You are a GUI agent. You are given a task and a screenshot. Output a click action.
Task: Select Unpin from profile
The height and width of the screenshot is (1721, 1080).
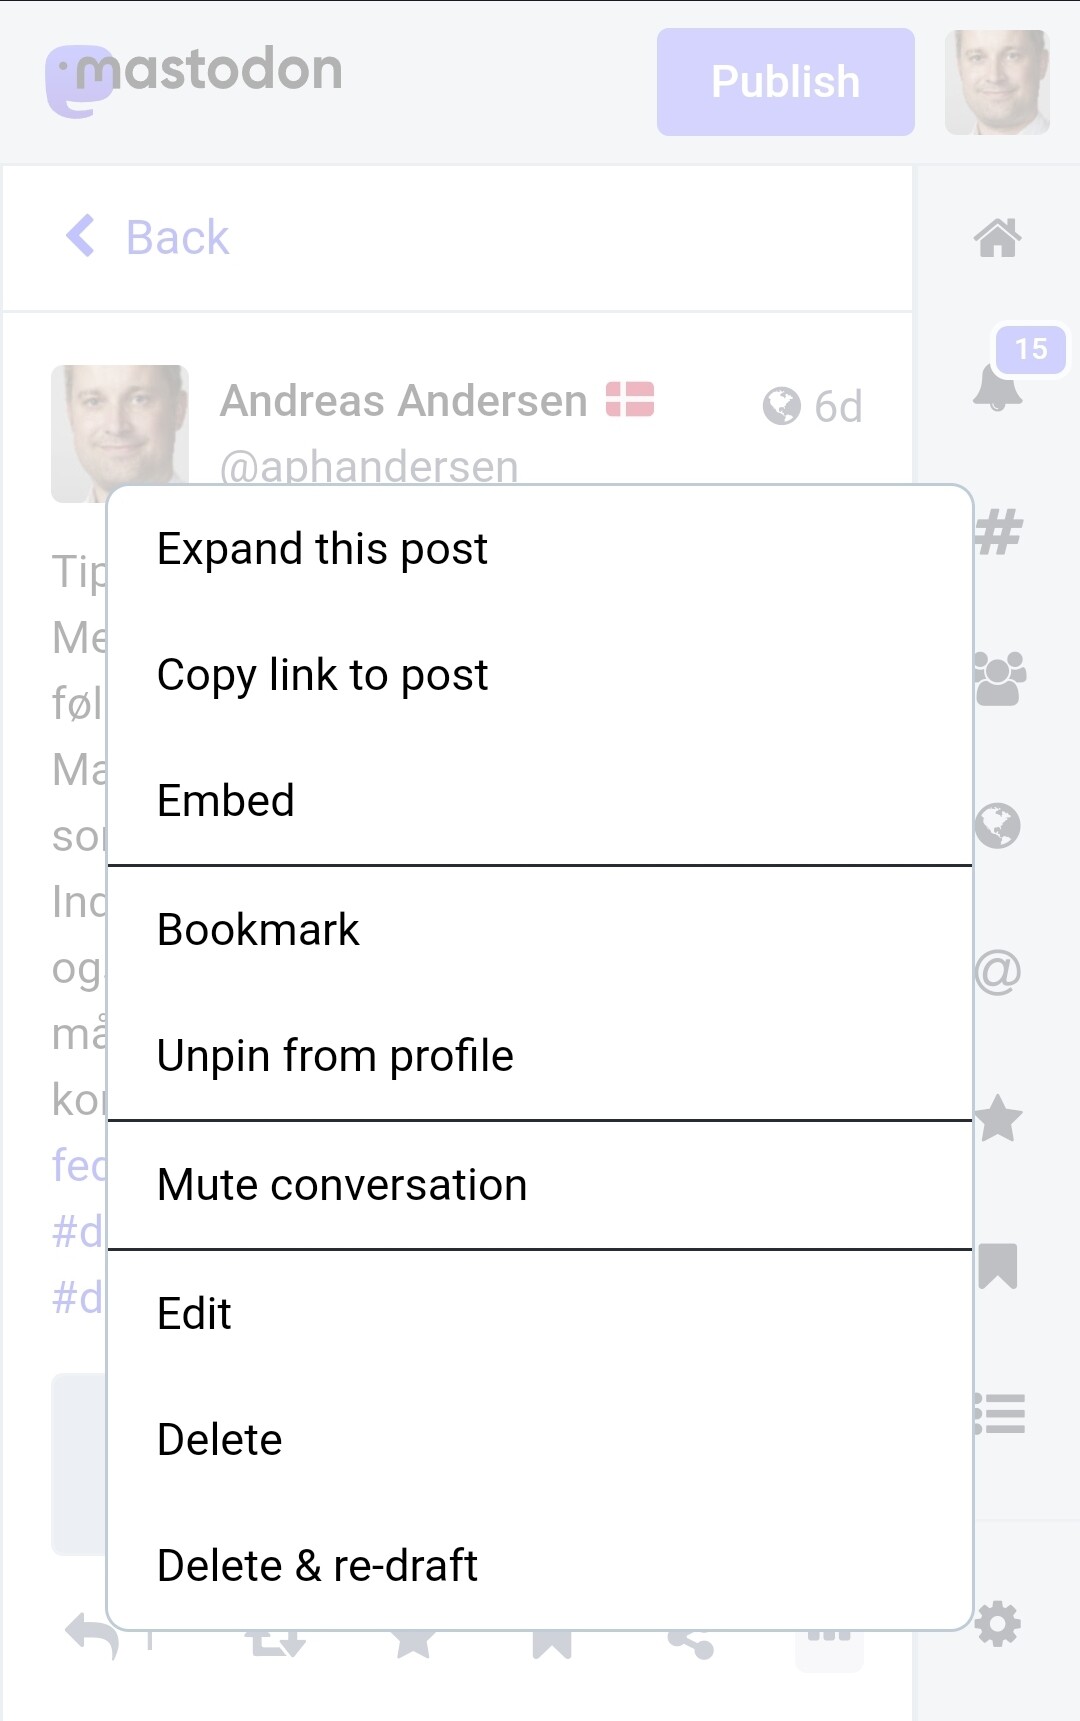540,1056
